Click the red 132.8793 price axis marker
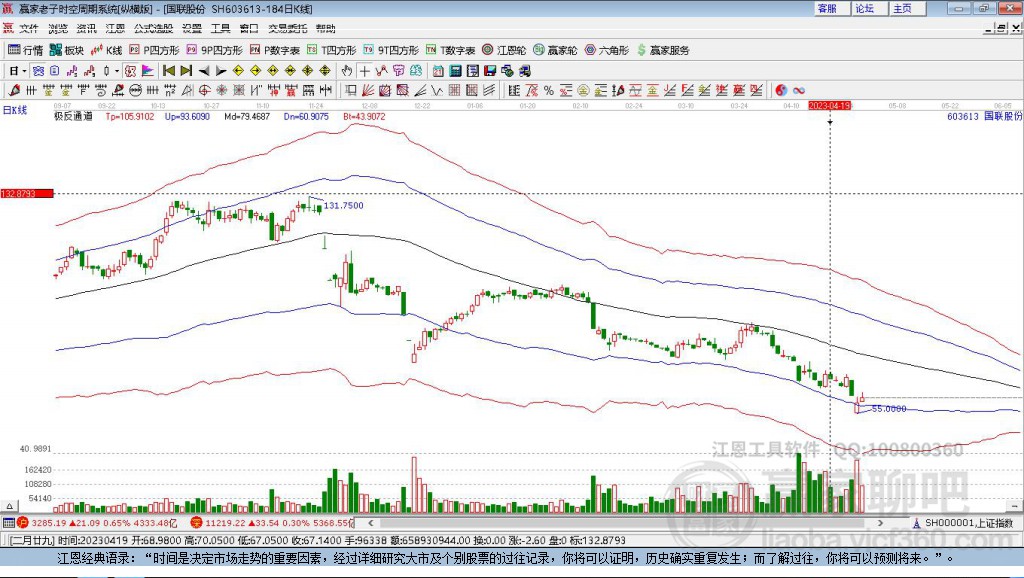This screenshot has width=1024, height=578. [27, 193]
